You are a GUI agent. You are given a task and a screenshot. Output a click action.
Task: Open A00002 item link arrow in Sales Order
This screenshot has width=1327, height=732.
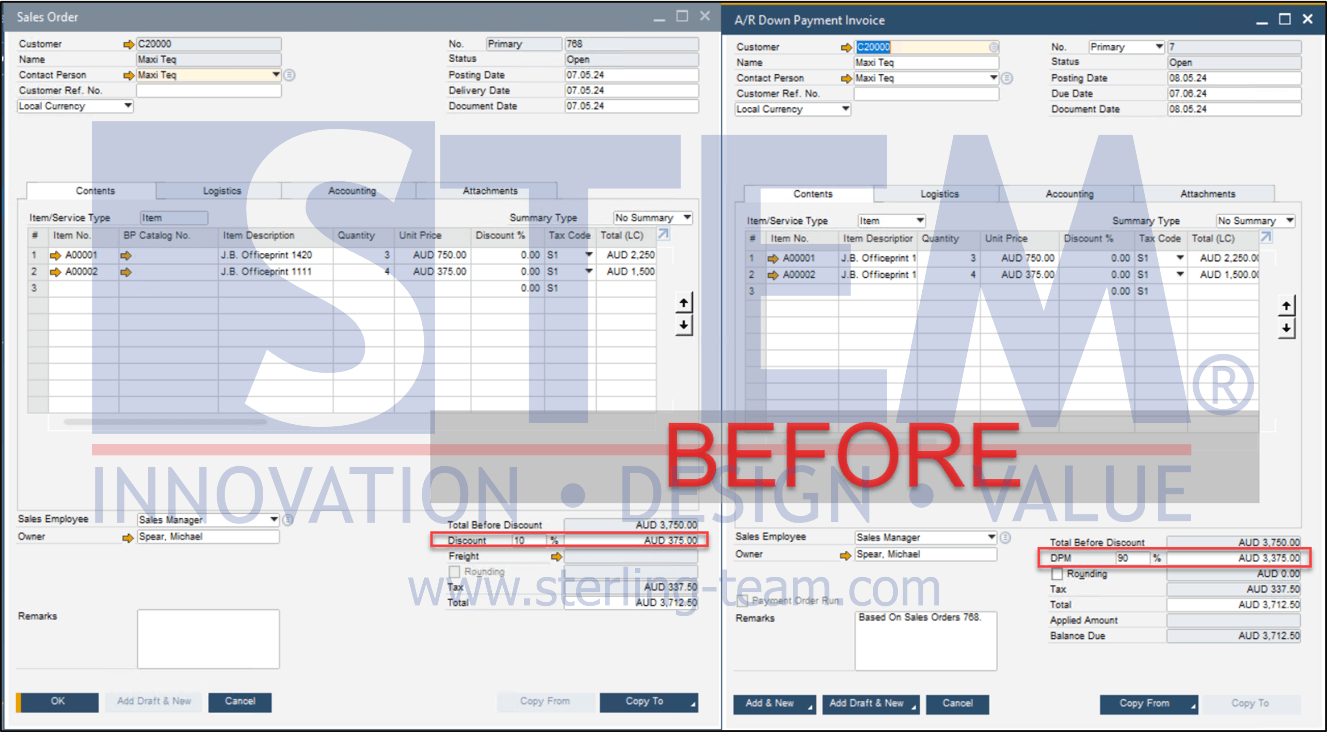tap(56, 271)
